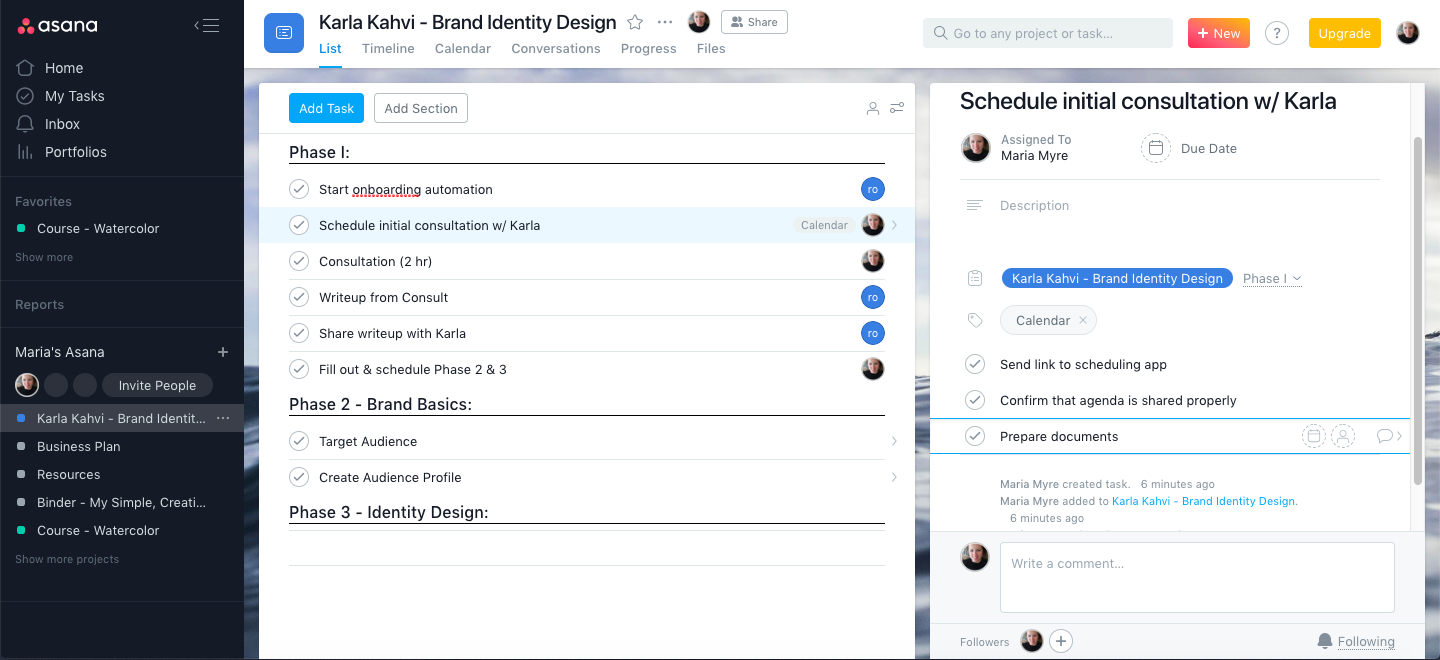Add a follower with the plus icon
Image resolution: width=1440 pixels, height=660 pixels.
pyautogui.click(x=1061, y=641)
